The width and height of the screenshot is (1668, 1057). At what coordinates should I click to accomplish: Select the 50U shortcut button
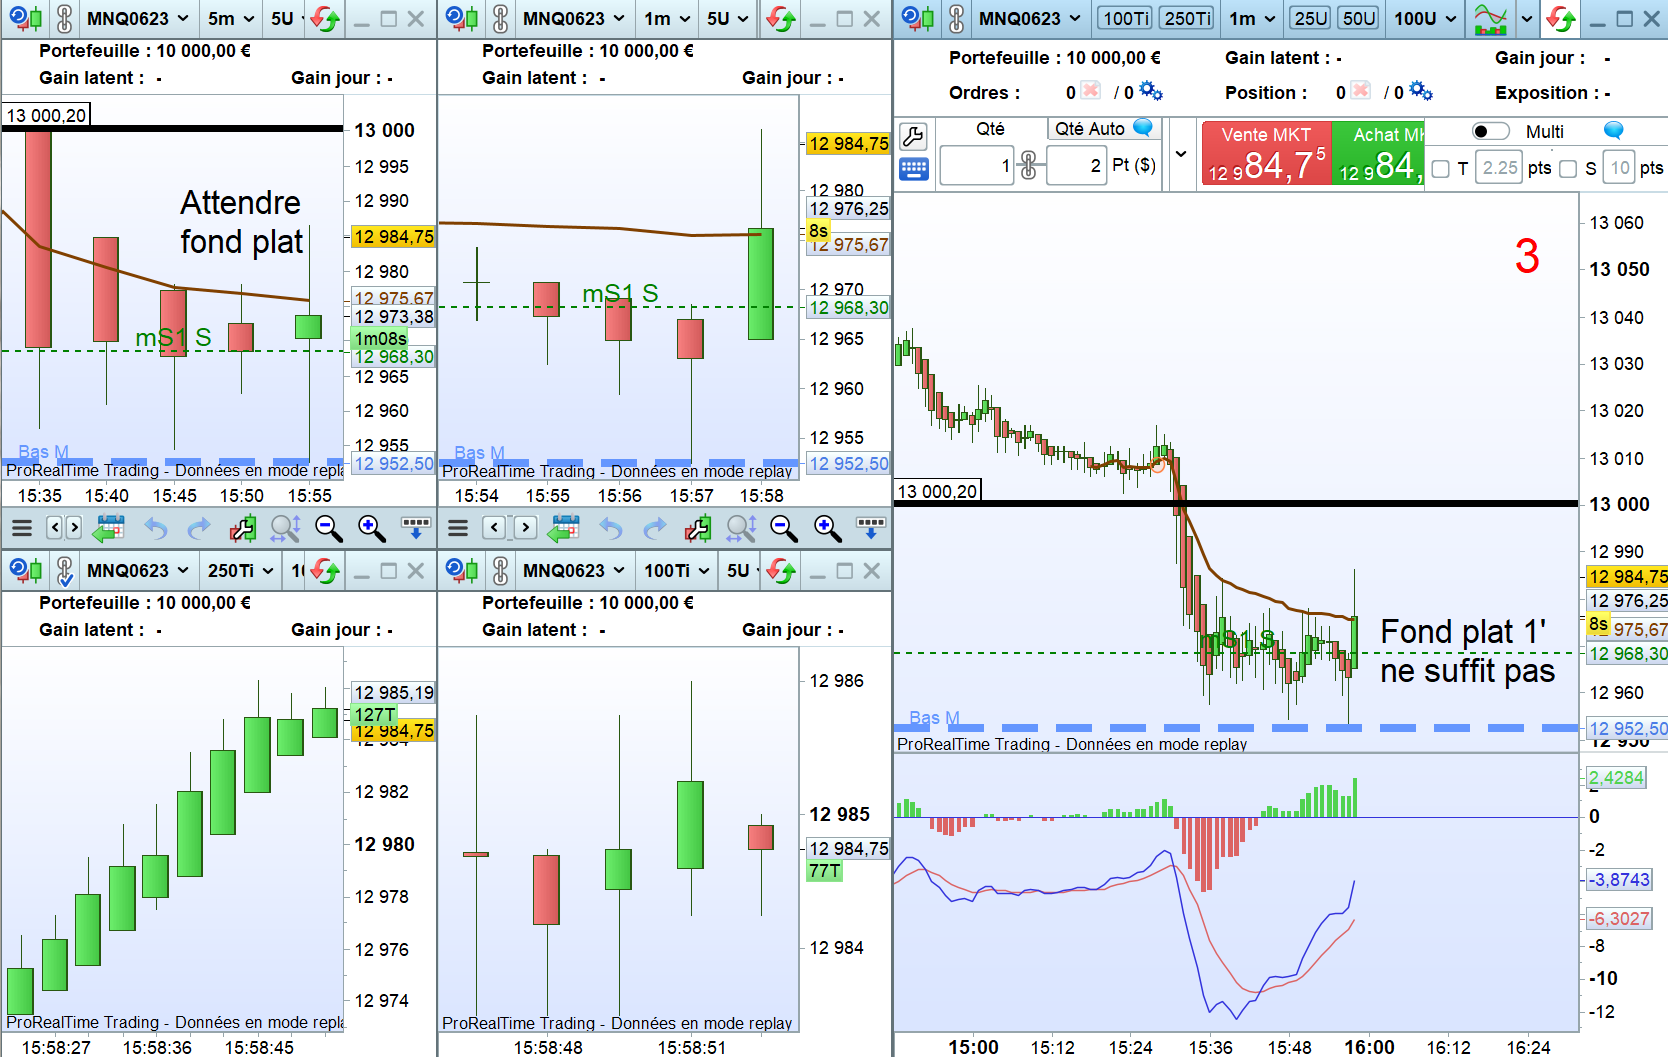[1358, 19]
